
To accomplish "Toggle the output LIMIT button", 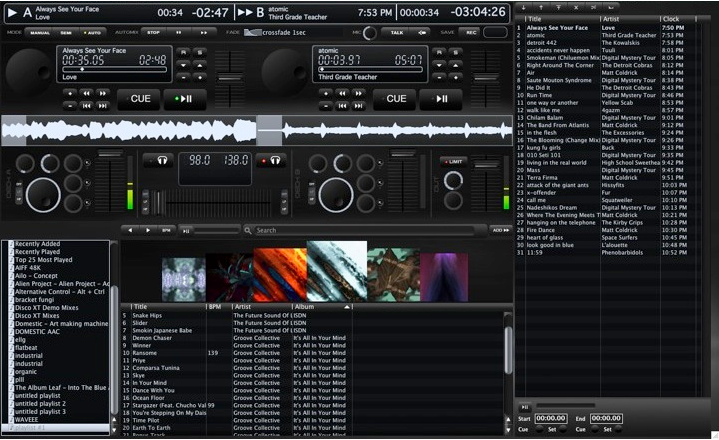I will point(453,160).
